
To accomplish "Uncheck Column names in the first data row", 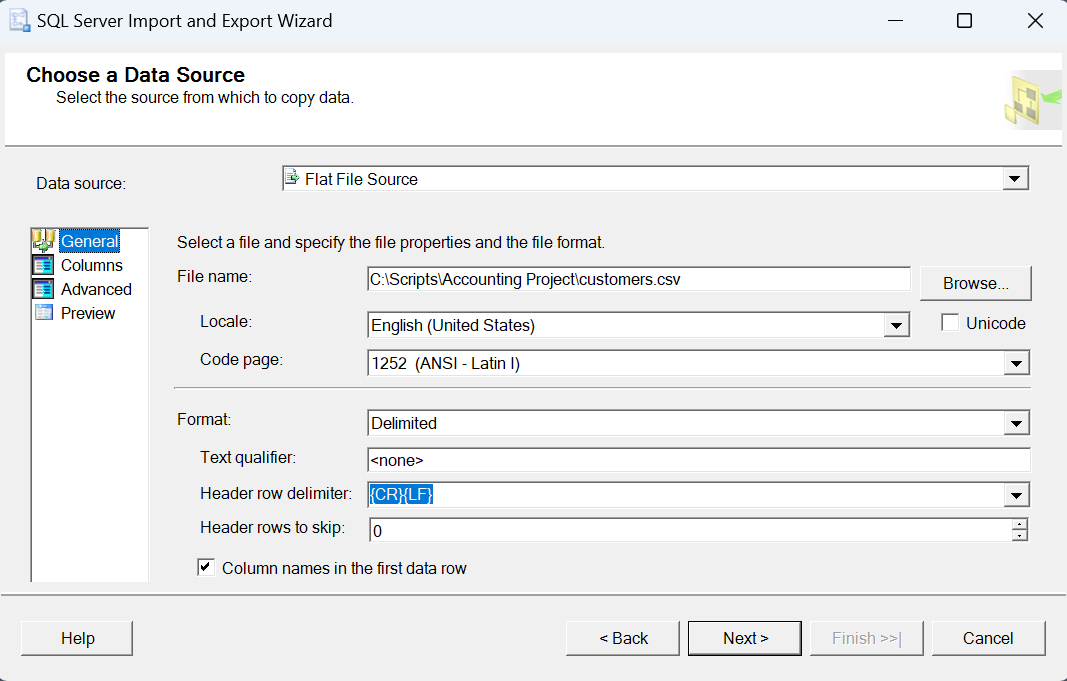I will point(206,567).
